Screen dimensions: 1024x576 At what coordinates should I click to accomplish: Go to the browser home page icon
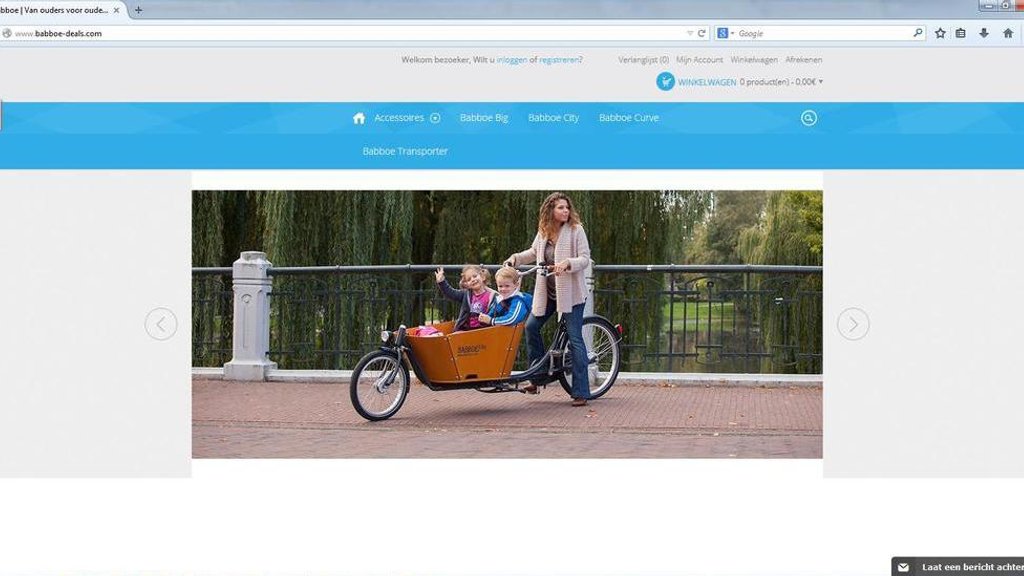coord(1007,33)
